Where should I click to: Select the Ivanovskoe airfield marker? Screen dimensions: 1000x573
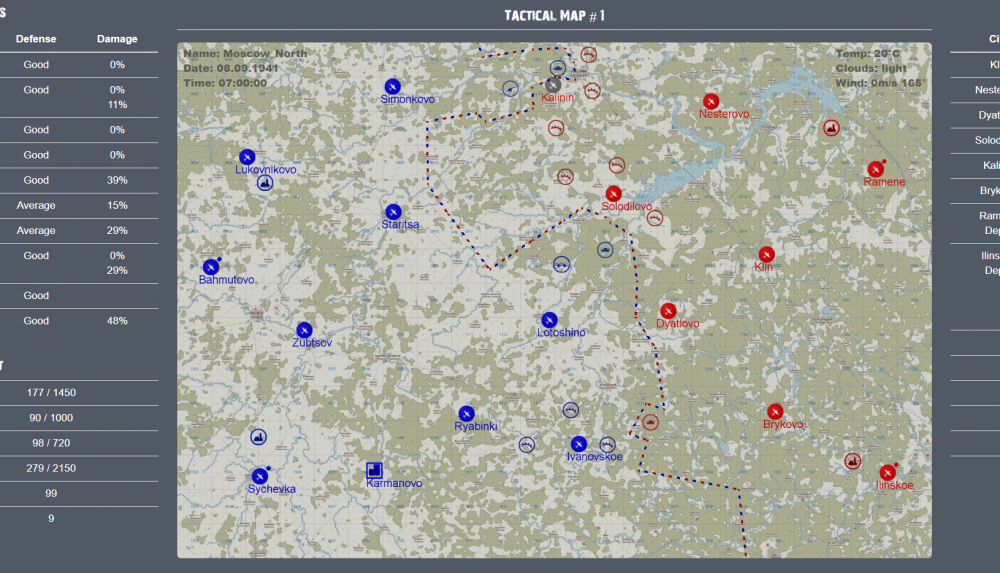578,443
